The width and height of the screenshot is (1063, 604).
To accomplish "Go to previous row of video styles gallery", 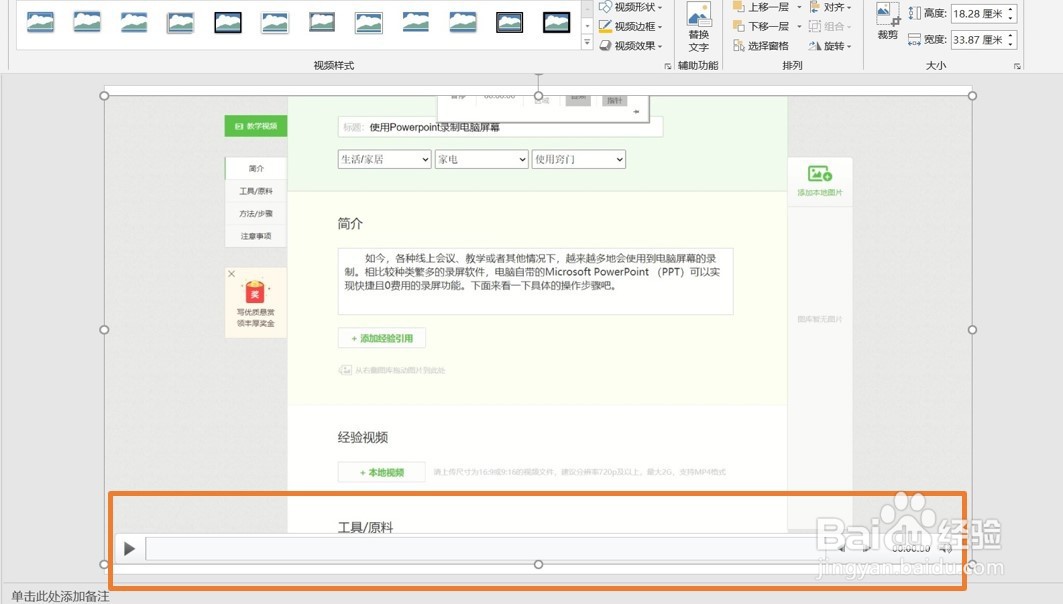I will pyautogui.click(x=587, y=7).
